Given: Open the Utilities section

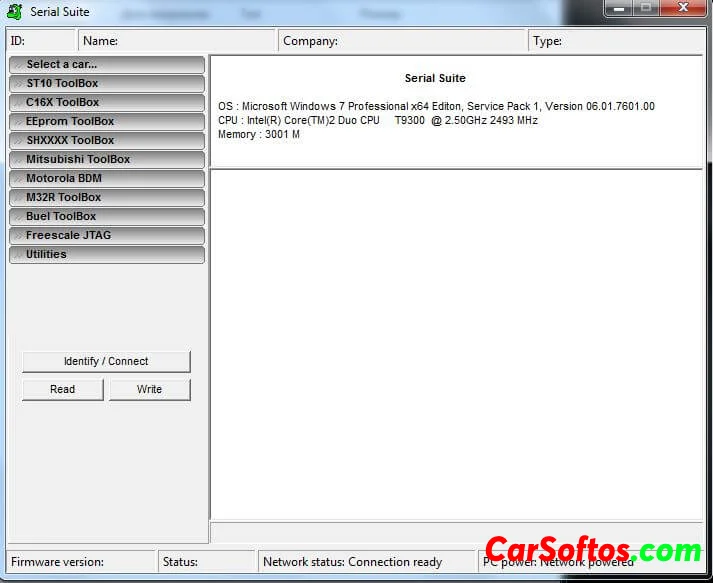Looking at the screenshot, I should point(107,255).
